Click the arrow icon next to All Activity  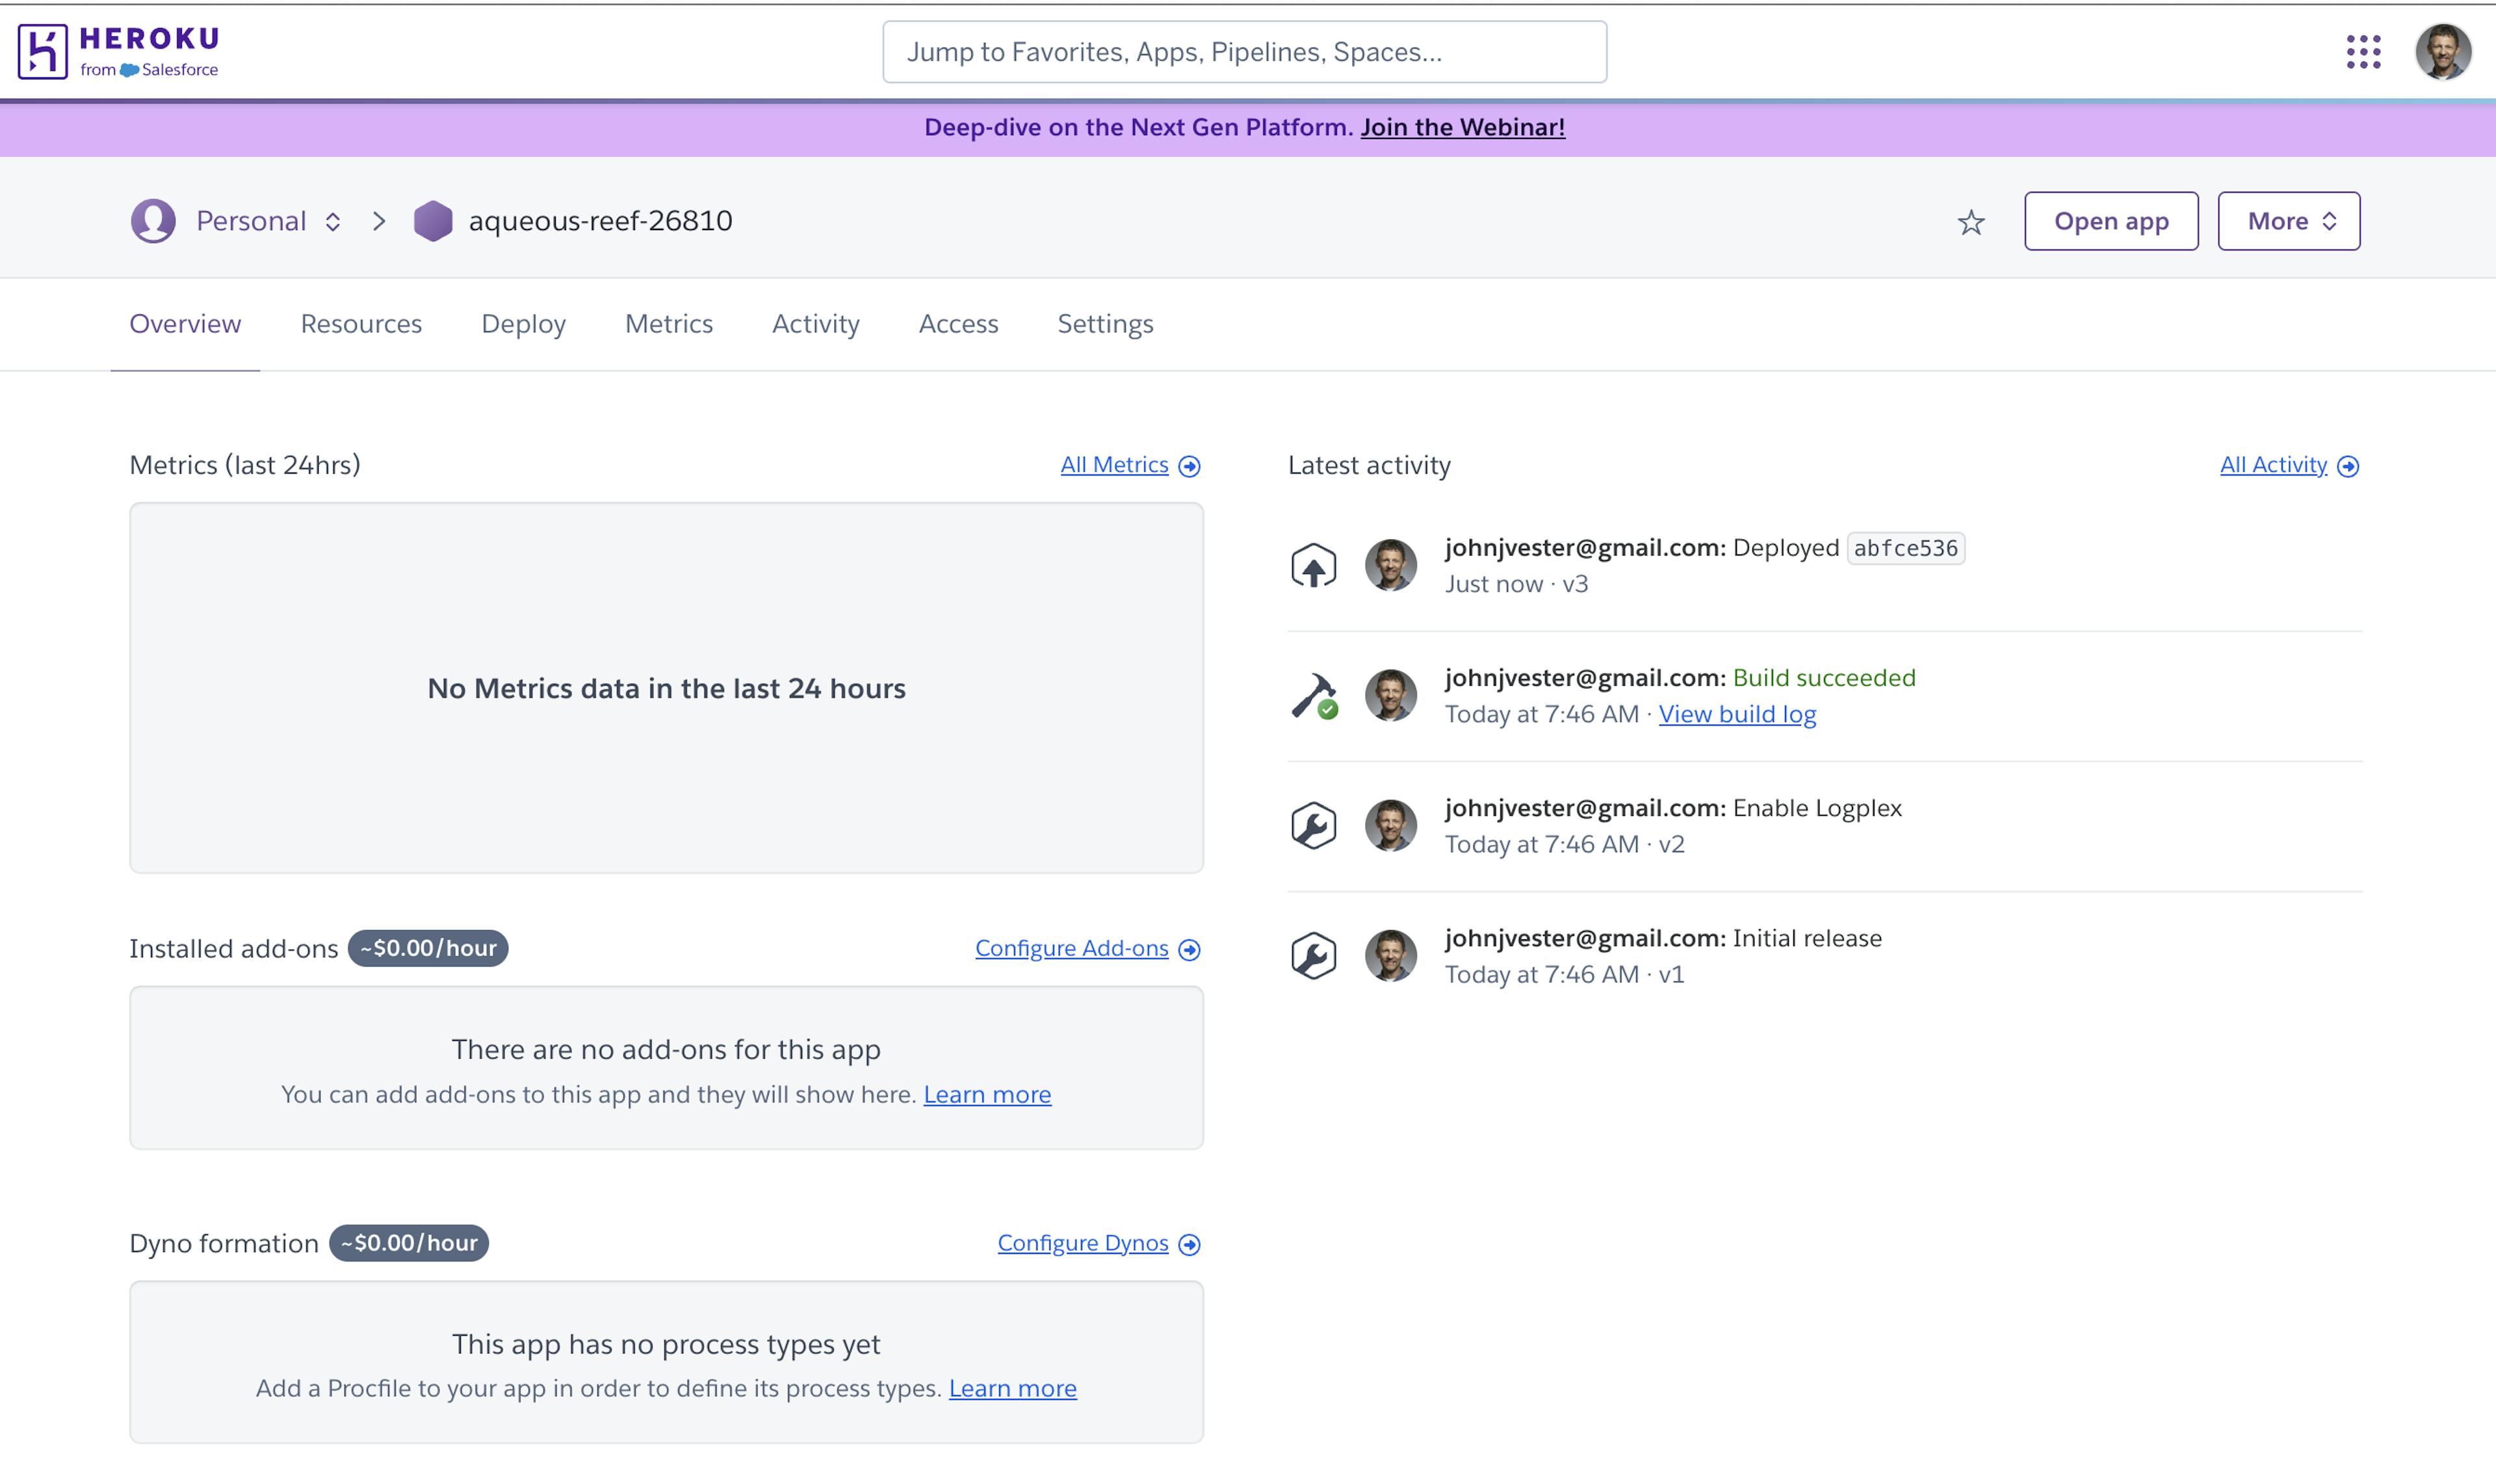tap(2348, 466)
